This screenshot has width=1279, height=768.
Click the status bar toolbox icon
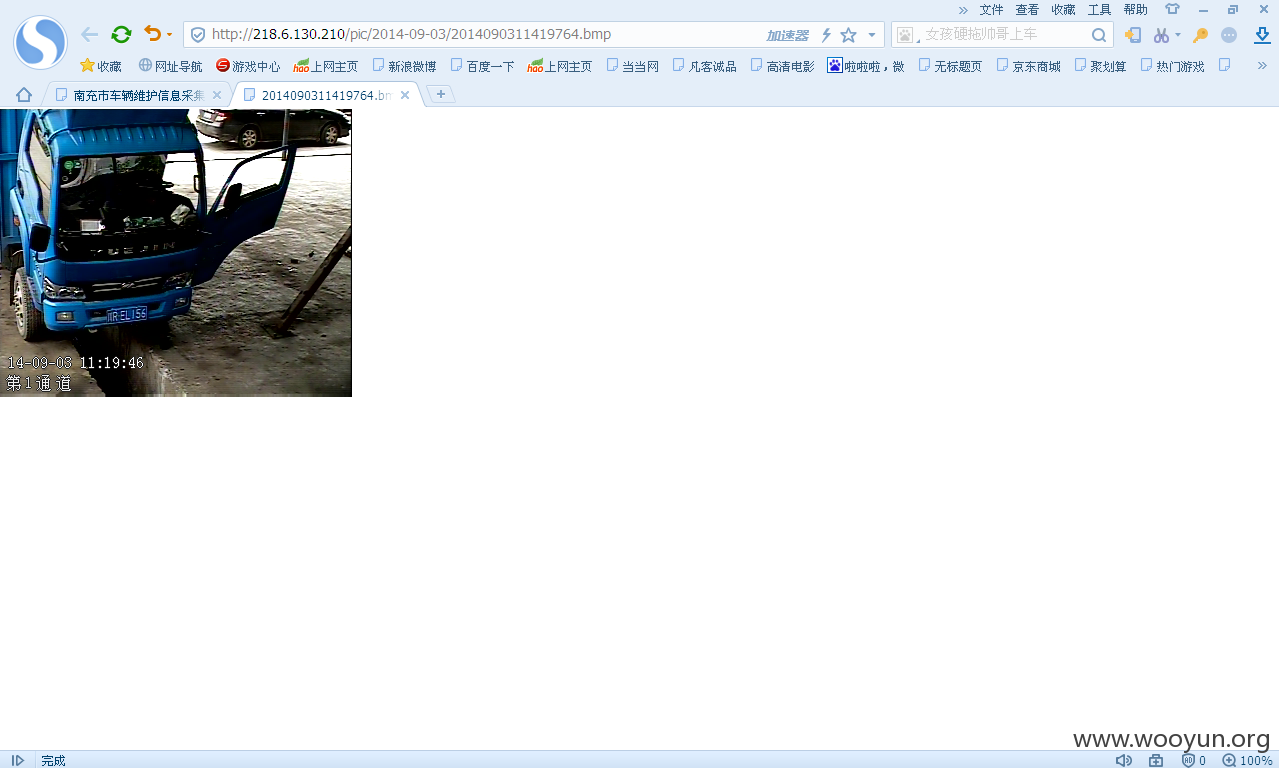[1156, 760]
